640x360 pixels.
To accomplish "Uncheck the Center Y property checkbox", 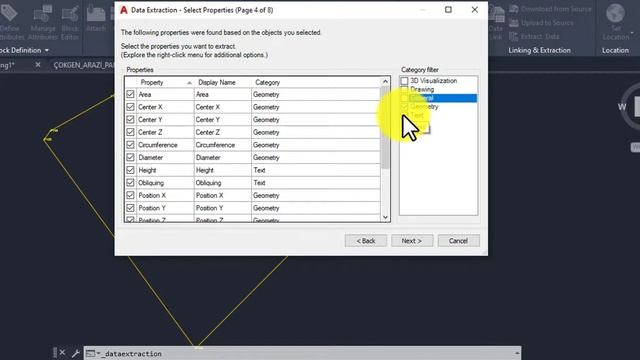I will point(130,120).
